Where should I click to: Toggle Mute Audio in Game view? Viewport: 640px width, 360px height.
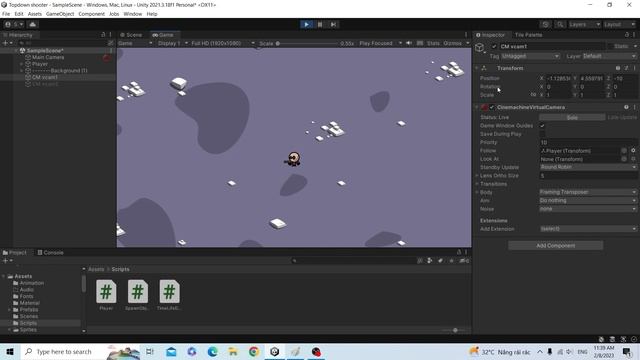[x=409, y=43]
